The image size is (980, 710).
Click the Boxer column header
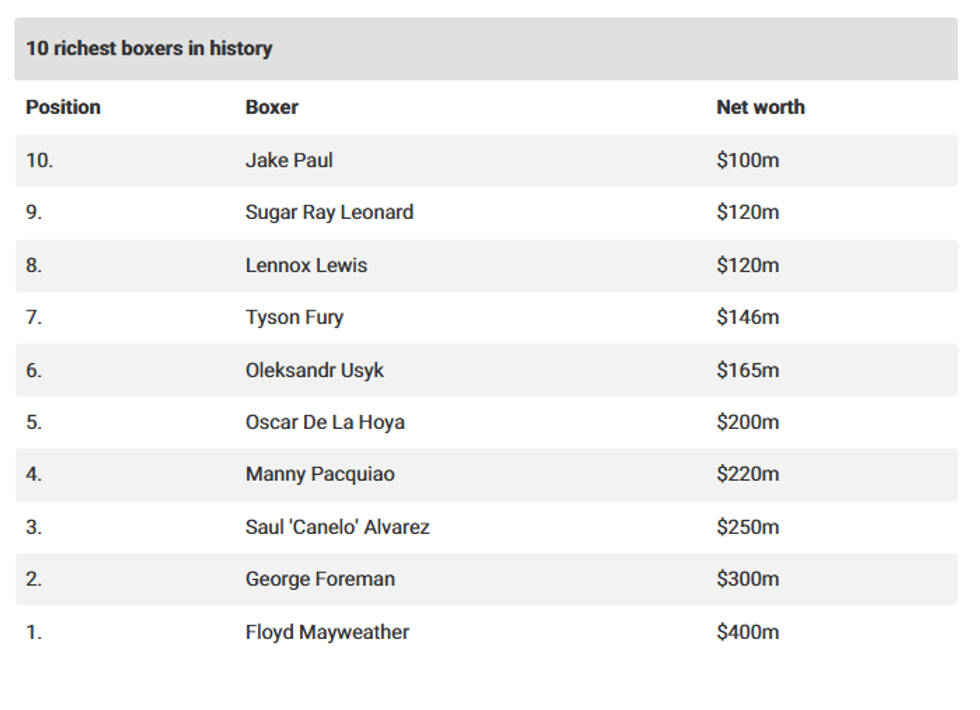pos(272,107)
